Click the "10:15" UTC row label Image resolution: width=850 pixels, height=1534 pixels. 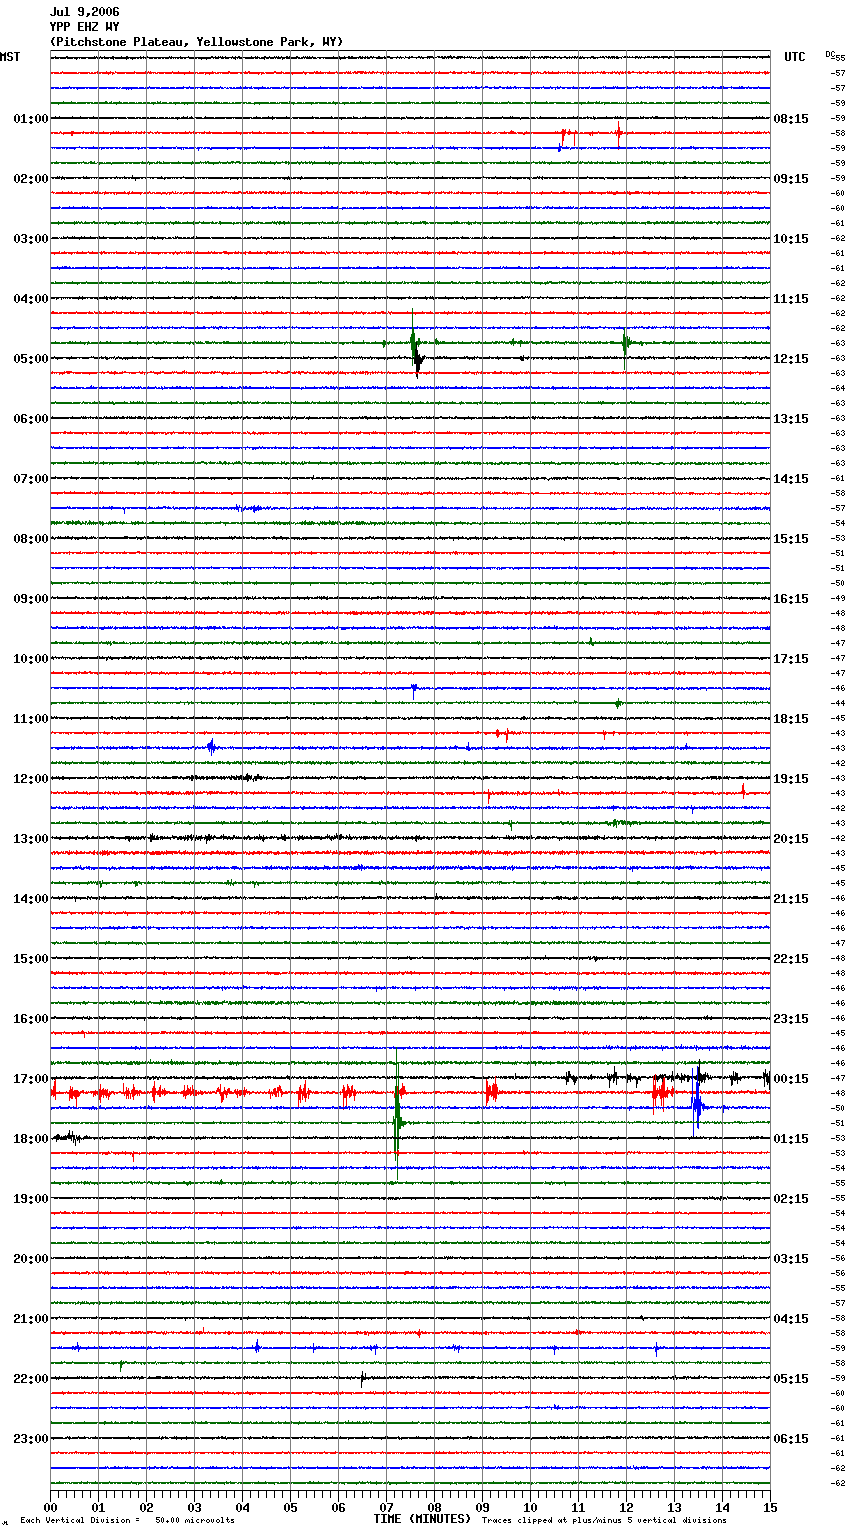click(791, 239)
